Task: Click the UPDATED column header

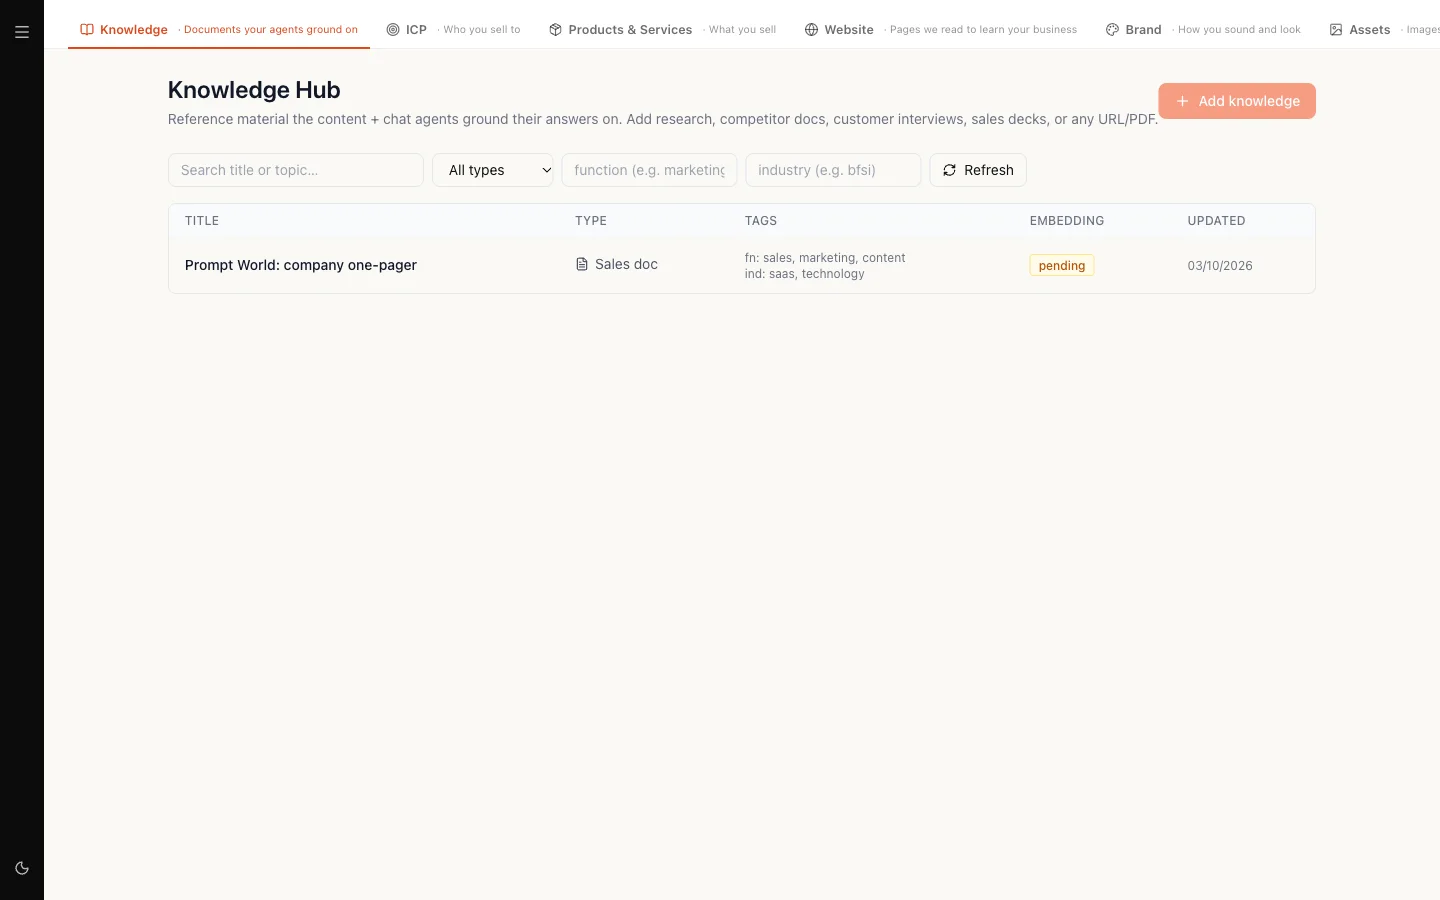Action: (1216, 221)
